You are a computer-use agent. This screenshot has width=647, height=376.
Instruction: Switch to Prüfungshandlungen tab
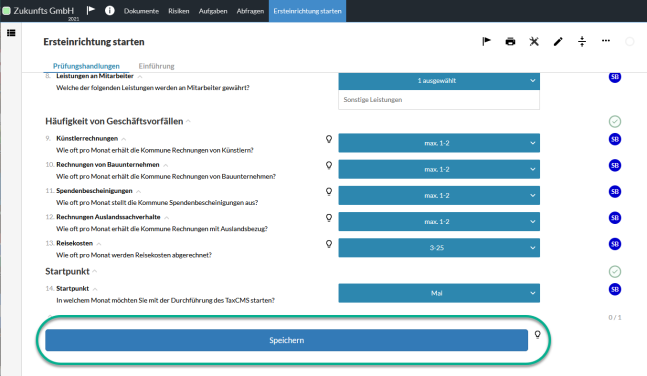[x=86, y=66]
